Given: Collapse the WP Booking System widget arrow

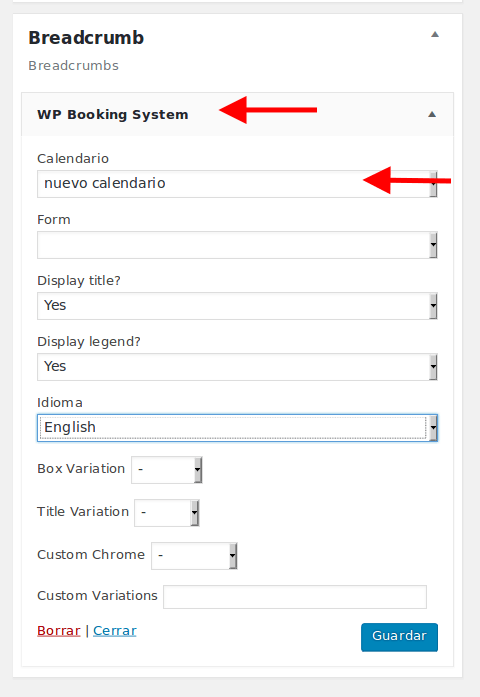Looking at the screenshot, I should pyautogui.click(x=432, y=115).
